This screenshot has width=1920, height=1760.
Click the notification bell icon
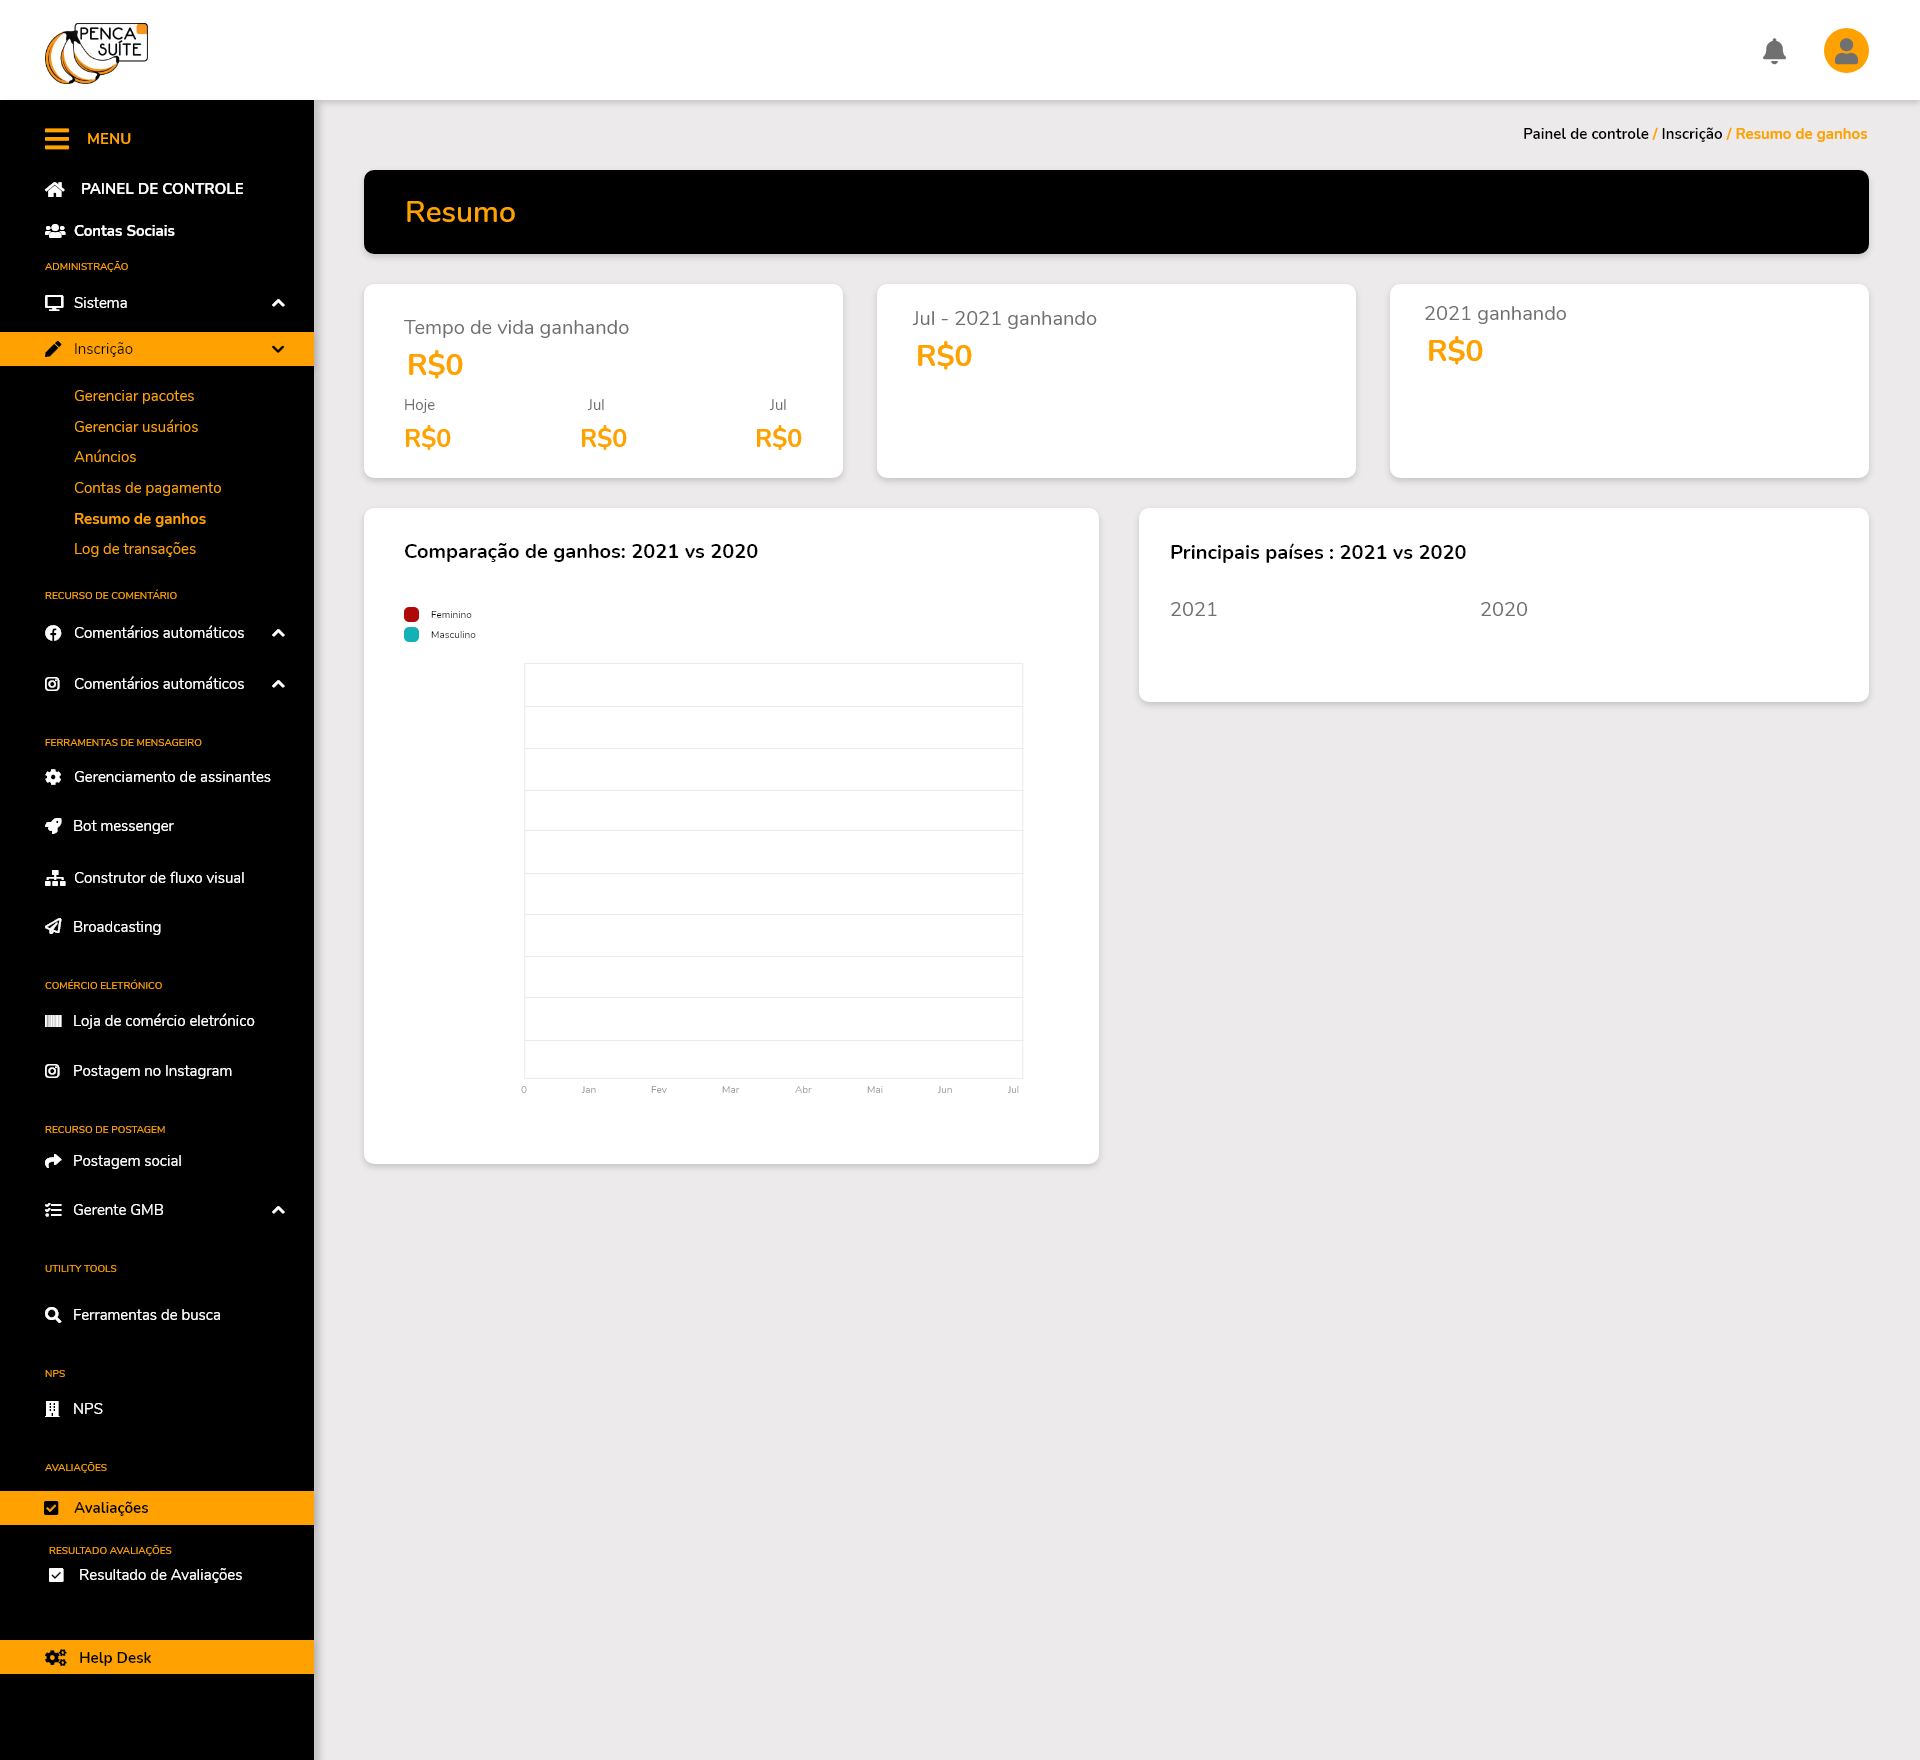(x=1774, y=51)
